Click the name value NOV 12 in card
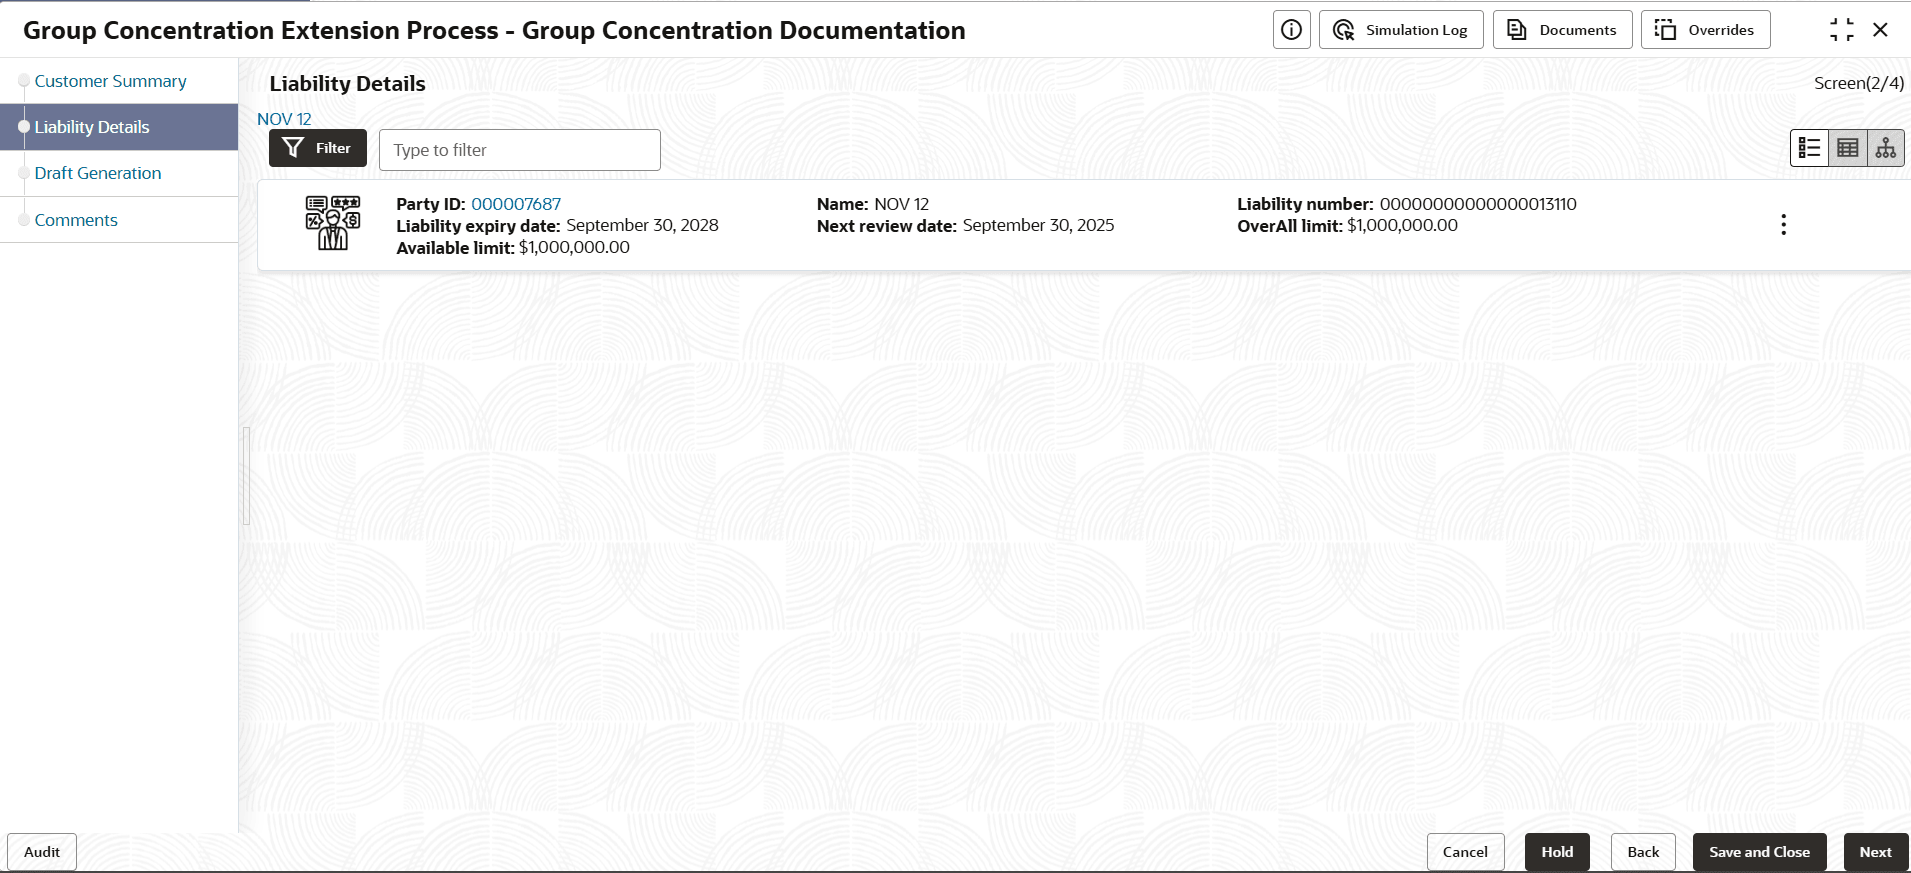Image resolution: width=1911 pixels, height=873 pixels. pyautogui.click(x=901, y=204)
